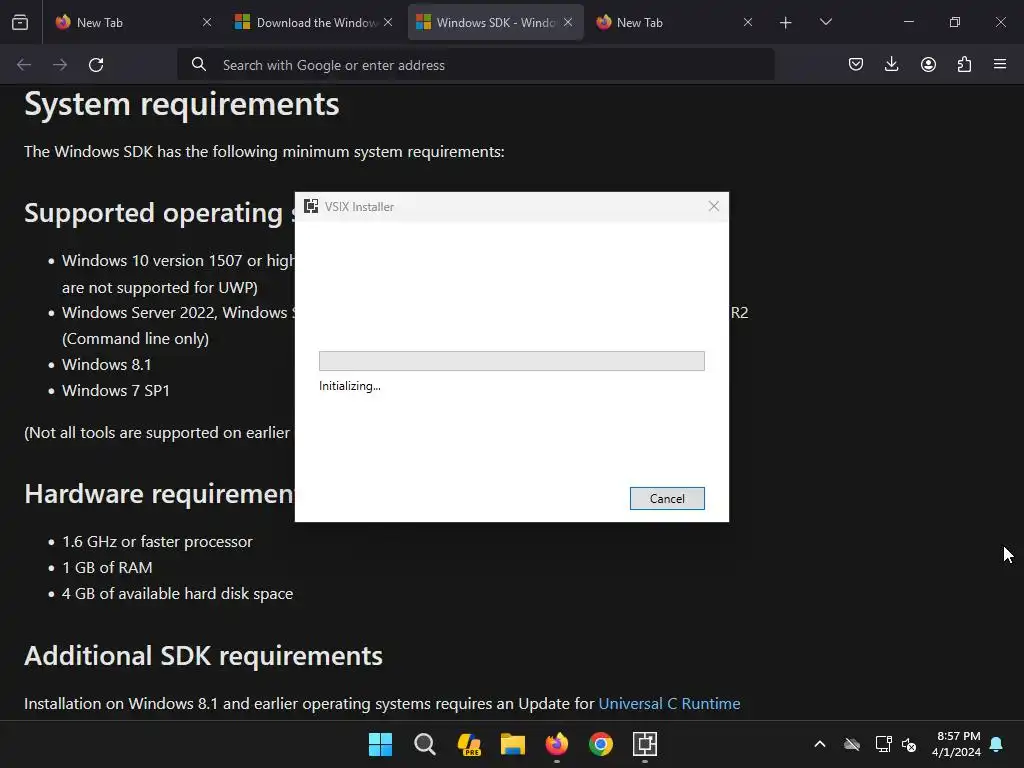Save page to Pocket

tap(856, 64)
